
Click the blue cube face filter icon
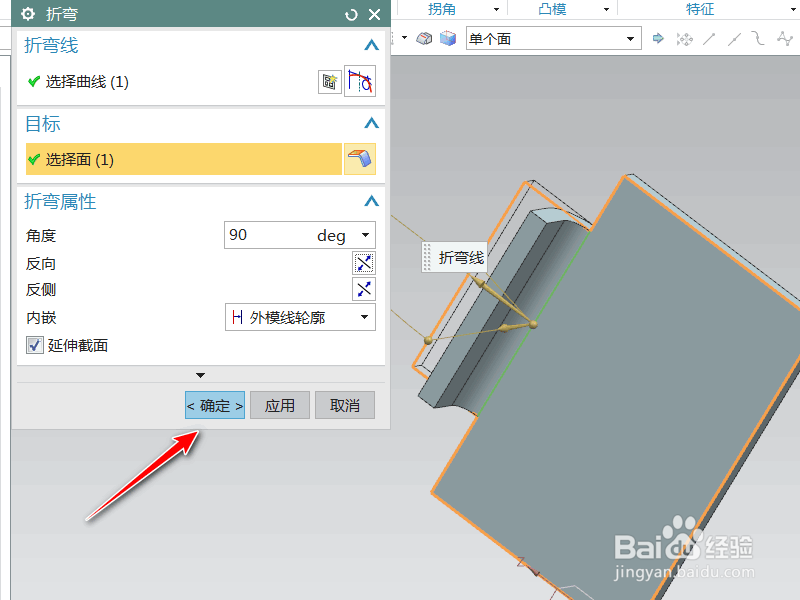(x=447, y=38)
